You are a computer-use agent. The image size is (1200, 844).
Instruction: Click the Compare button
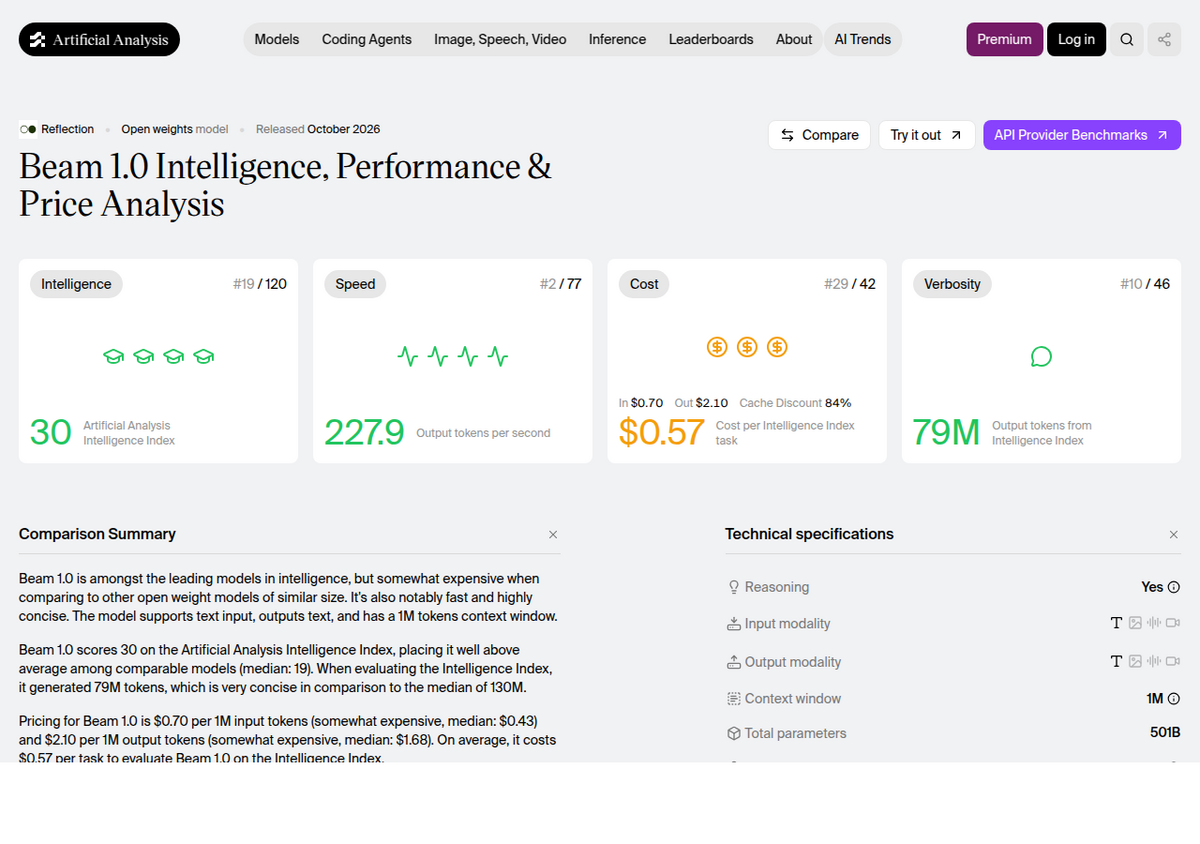click(820, 135)
